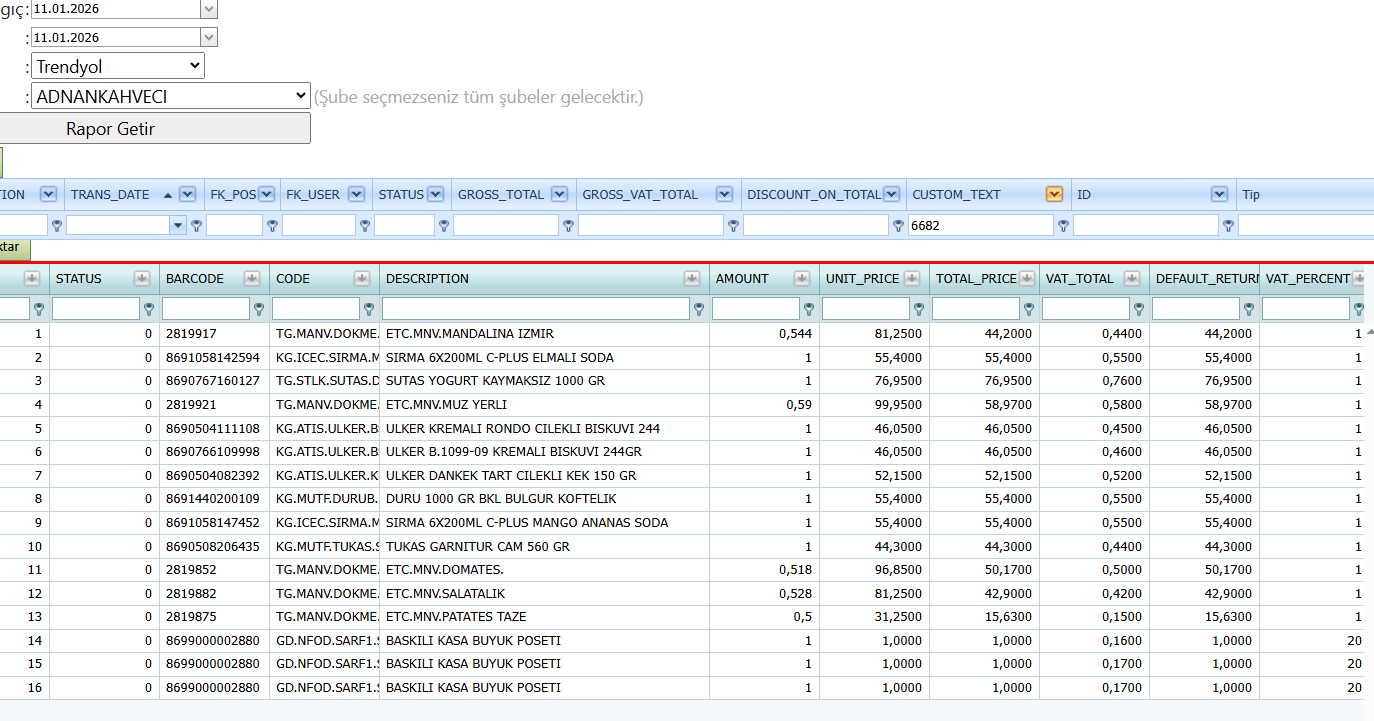Open the Trendyol platform dropdown
1374x721 pixels.
pyautogui.click(x=118, y=67)
